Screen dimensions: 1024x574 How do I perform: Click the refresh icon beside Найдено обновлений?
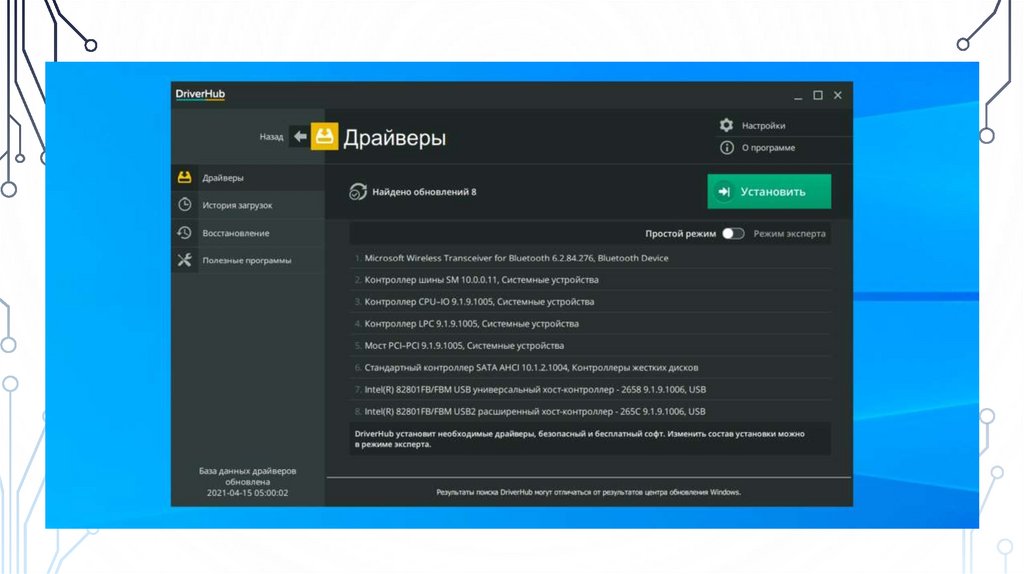[357, 191]
